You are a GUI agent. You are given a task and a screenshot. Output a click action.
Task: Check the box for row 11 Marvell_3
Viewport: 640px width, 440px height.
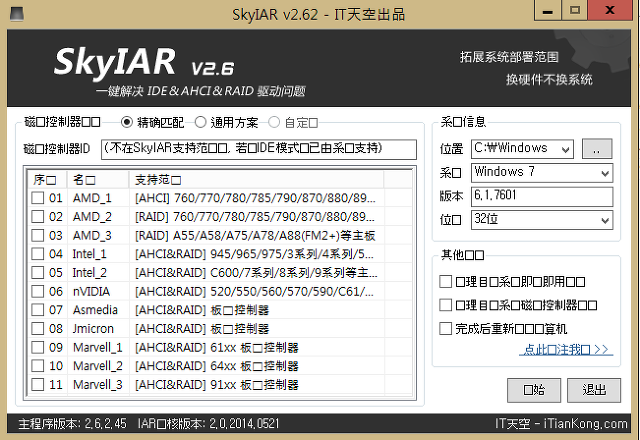point(38,384)
